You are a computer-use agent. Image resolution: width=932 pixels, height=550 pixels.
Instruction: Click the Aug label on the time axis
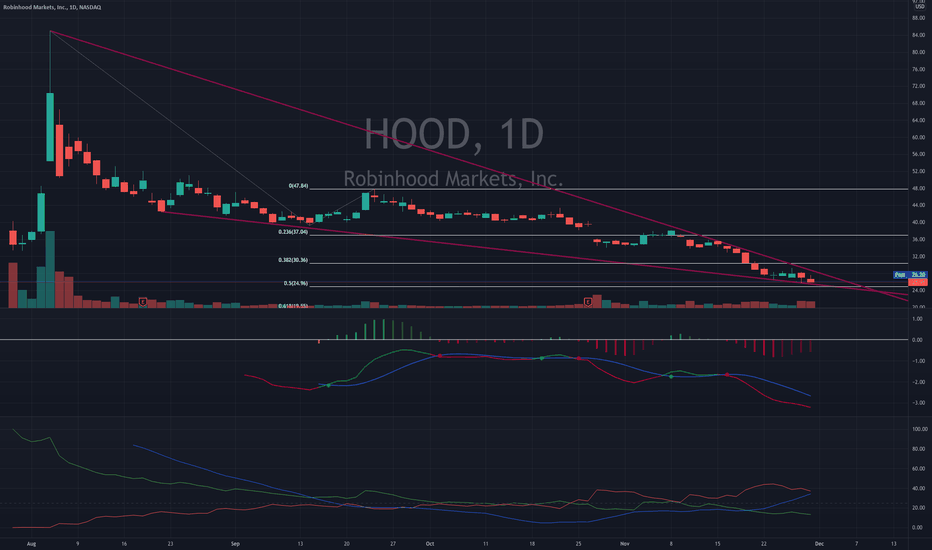[32, 543]
